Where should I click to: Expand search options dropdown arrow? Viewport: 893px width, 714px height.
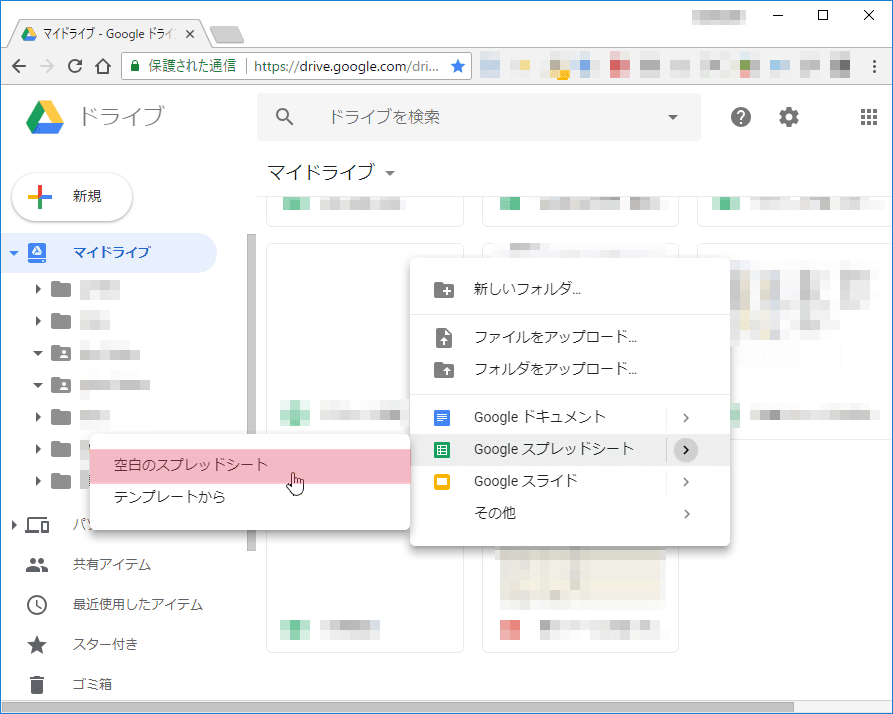click(673, 117)
